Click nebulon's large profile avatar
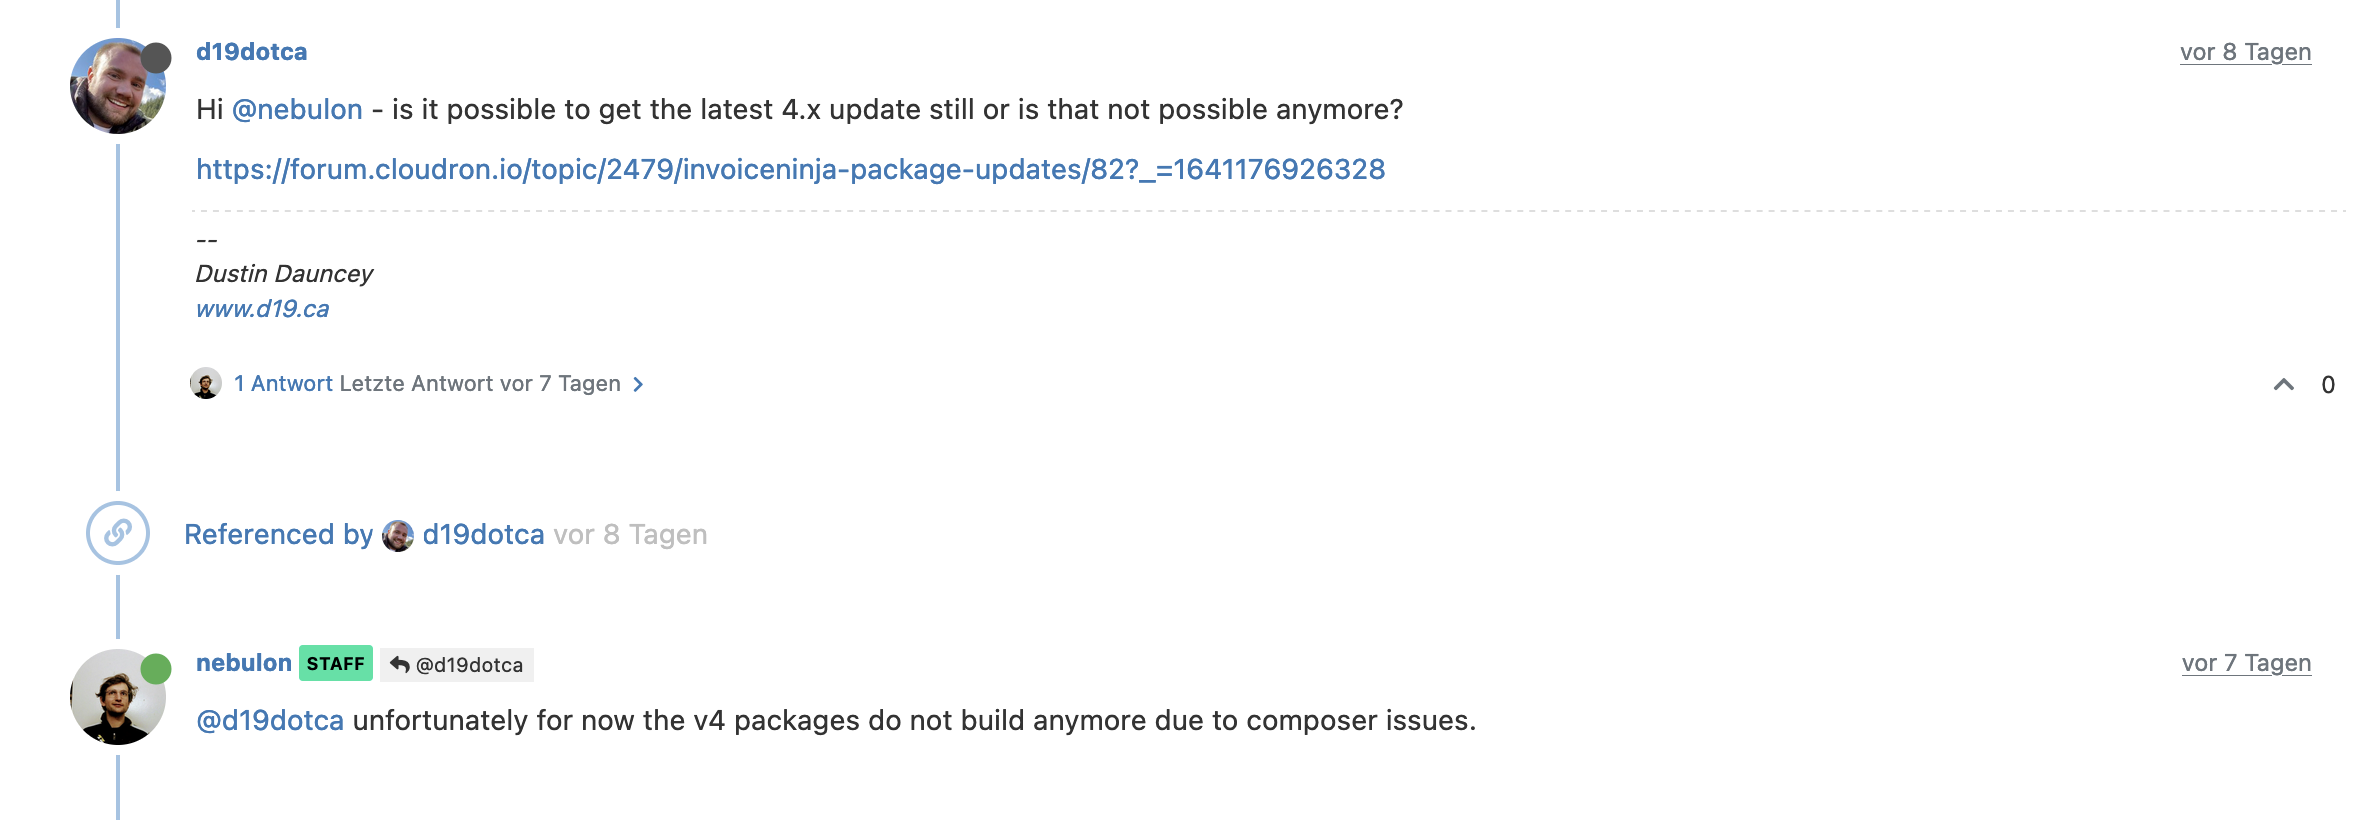2362x820 pixels. (x=118, y=697)
